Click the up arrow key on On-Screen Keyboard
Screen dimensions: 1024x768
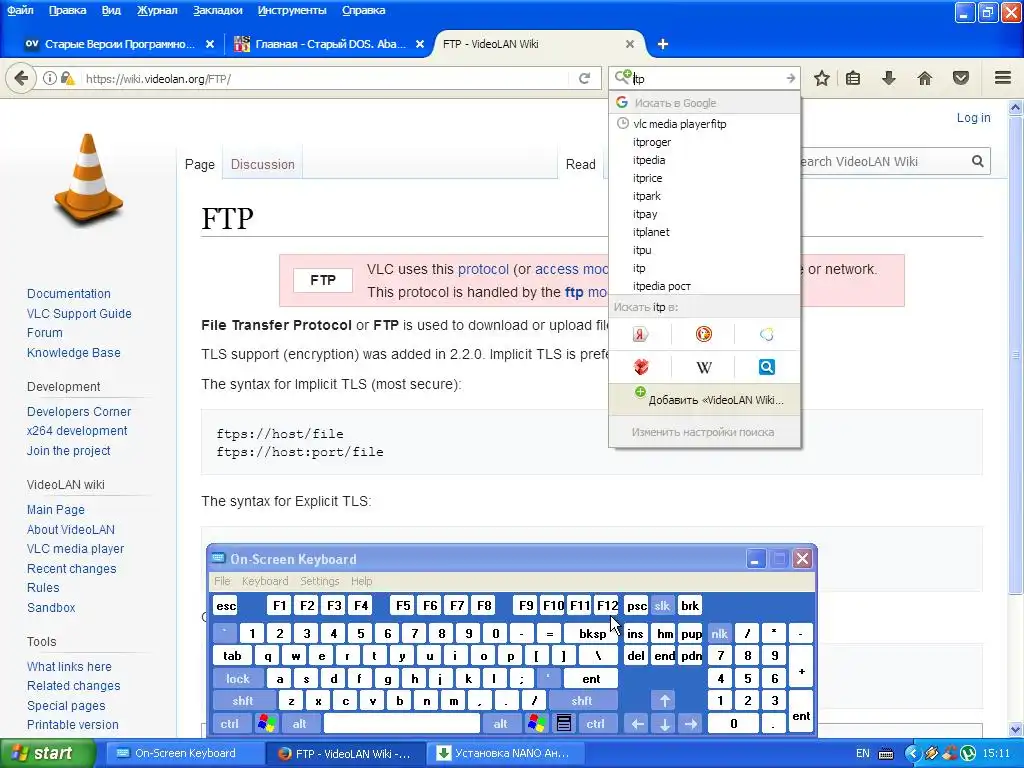(x=664, y=701)
